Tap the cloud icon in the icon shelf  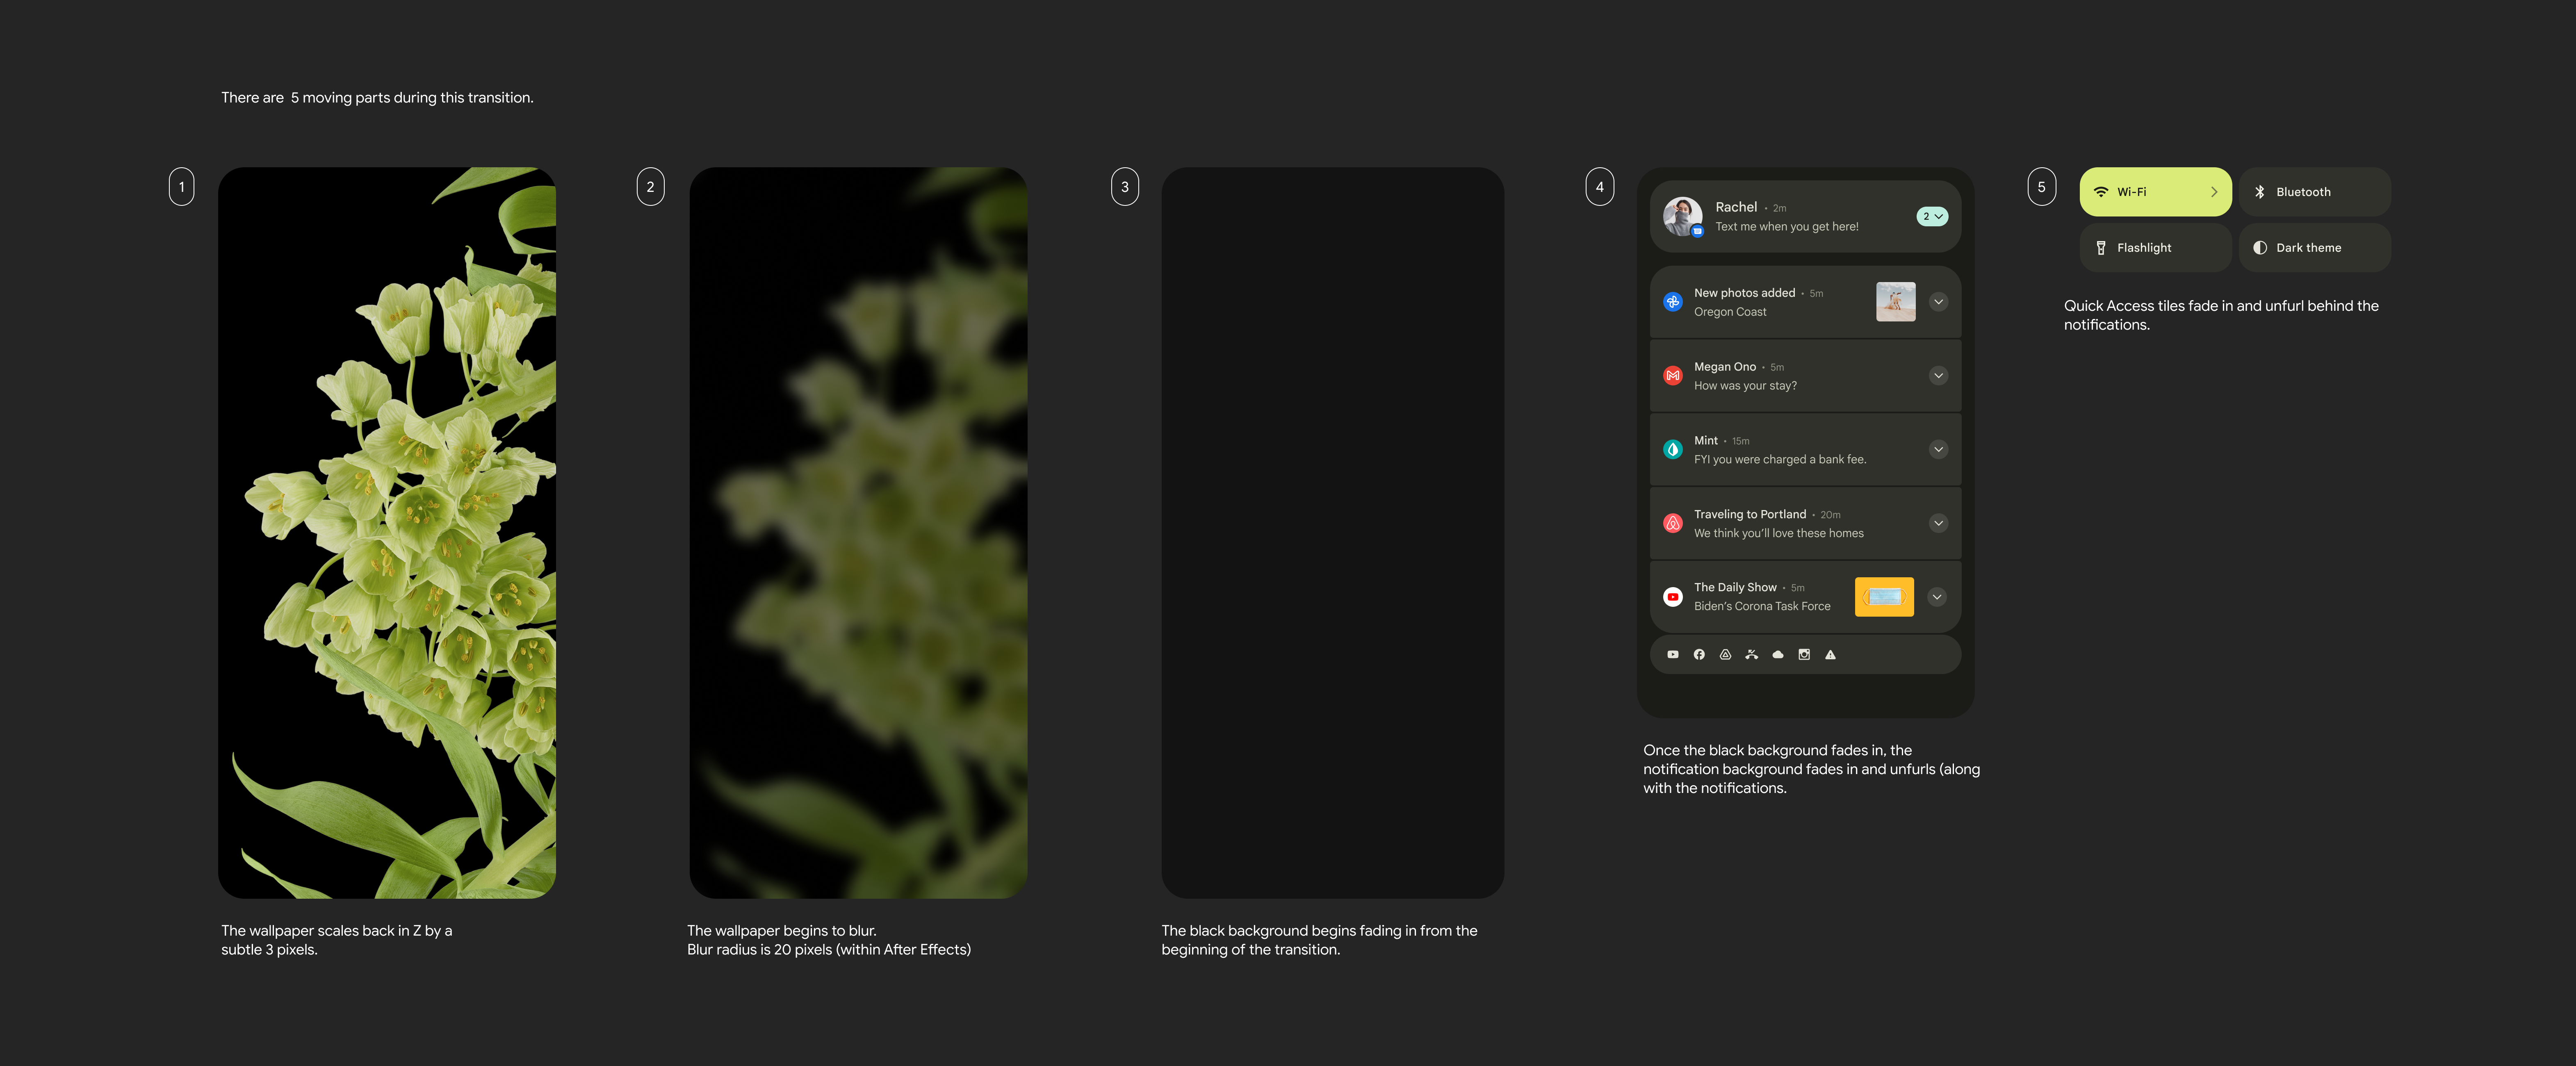coord(1778,655)
